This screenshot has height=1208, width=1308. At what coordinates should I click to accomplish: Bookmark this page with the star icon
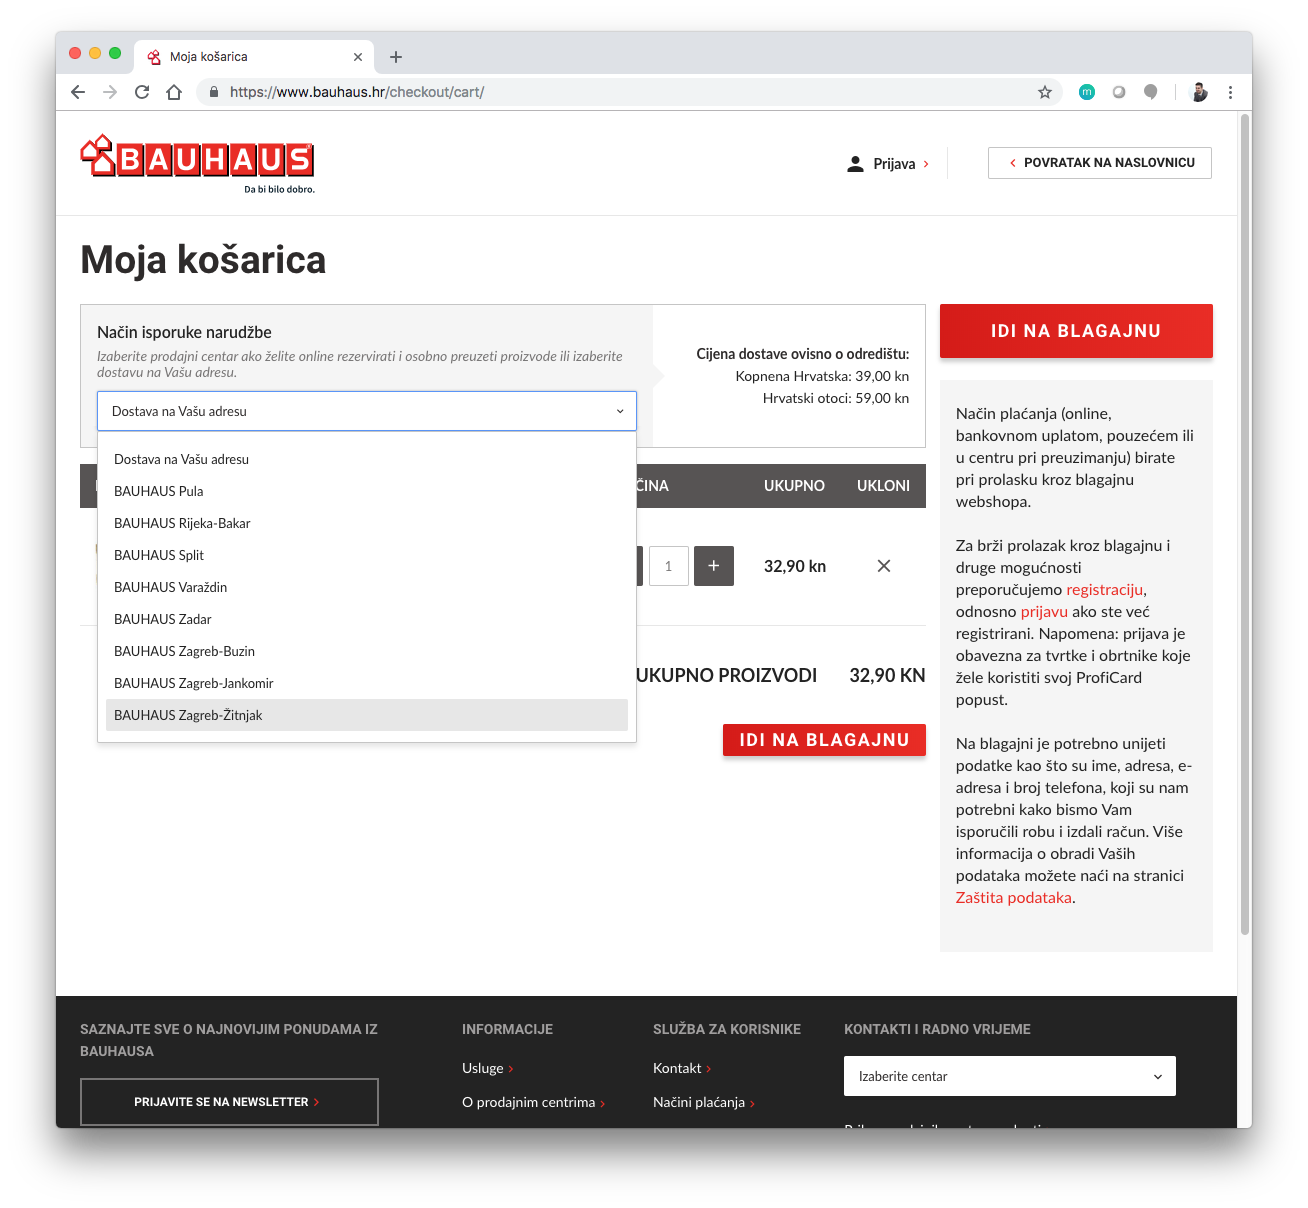1045,92
